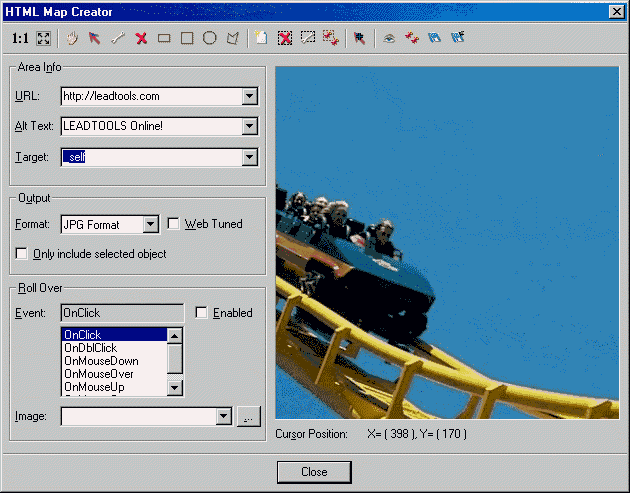This screenshot has width=630, height=493.
Task: Click the event list scroll down arrow
Action: (x=175, y=388)
